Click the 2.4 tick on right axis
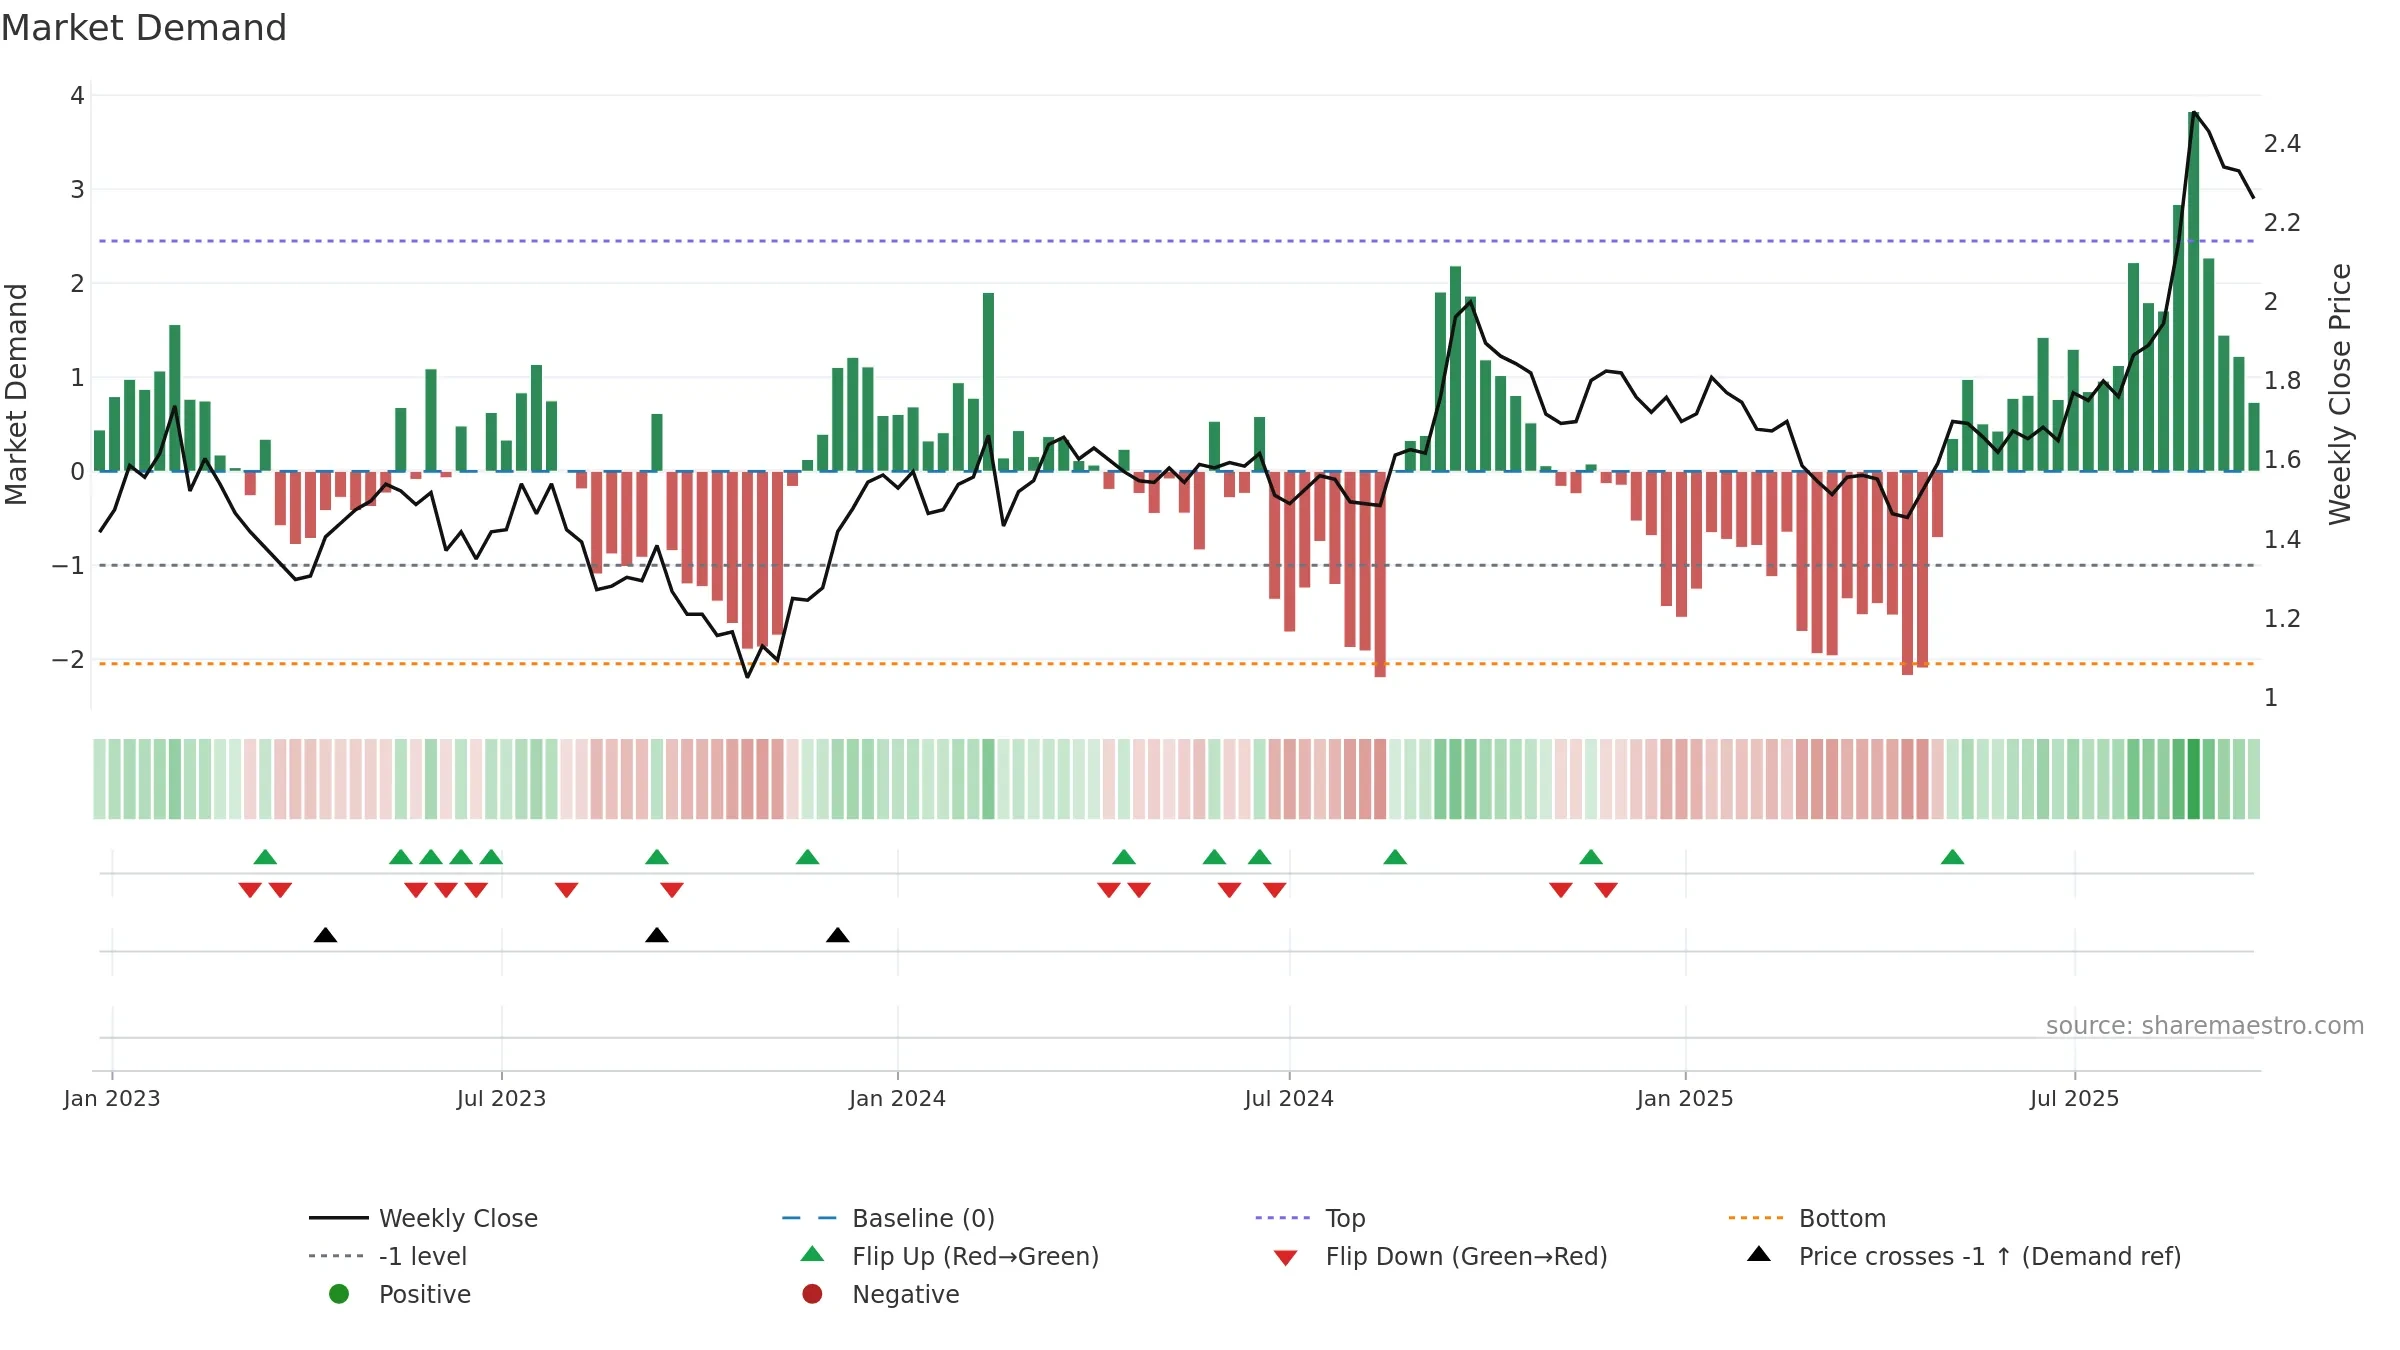 [2282, 144]
